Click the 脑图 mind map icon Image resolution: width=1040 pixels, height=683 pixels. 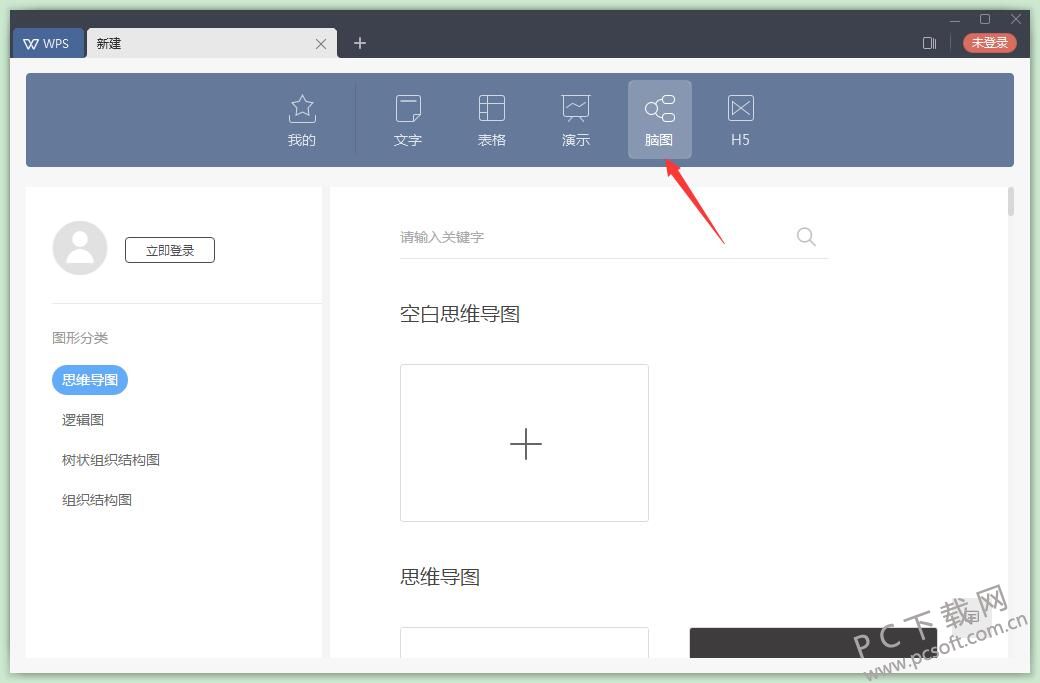coord(658,118)
